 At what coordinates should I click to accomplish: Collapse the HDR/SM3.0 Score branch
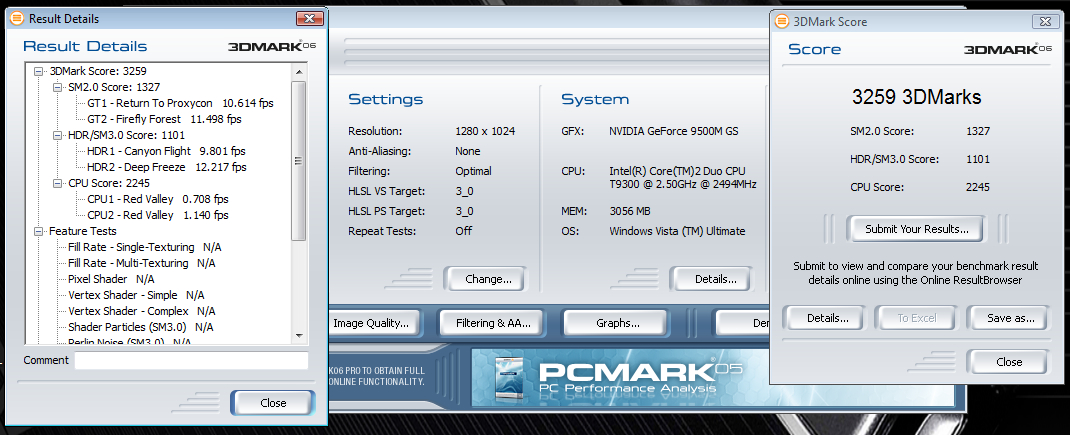click(x=58, y=135)
